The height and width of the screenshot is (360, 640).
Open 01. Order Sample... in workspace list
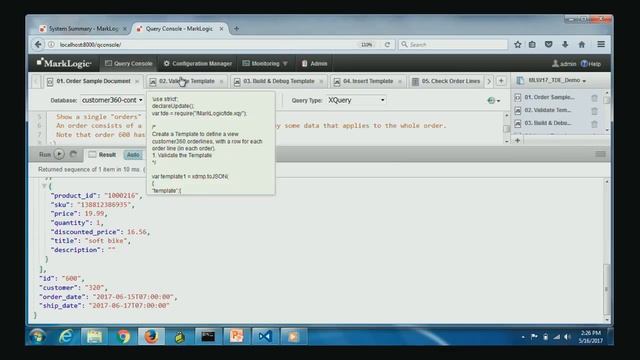[549, 98]
